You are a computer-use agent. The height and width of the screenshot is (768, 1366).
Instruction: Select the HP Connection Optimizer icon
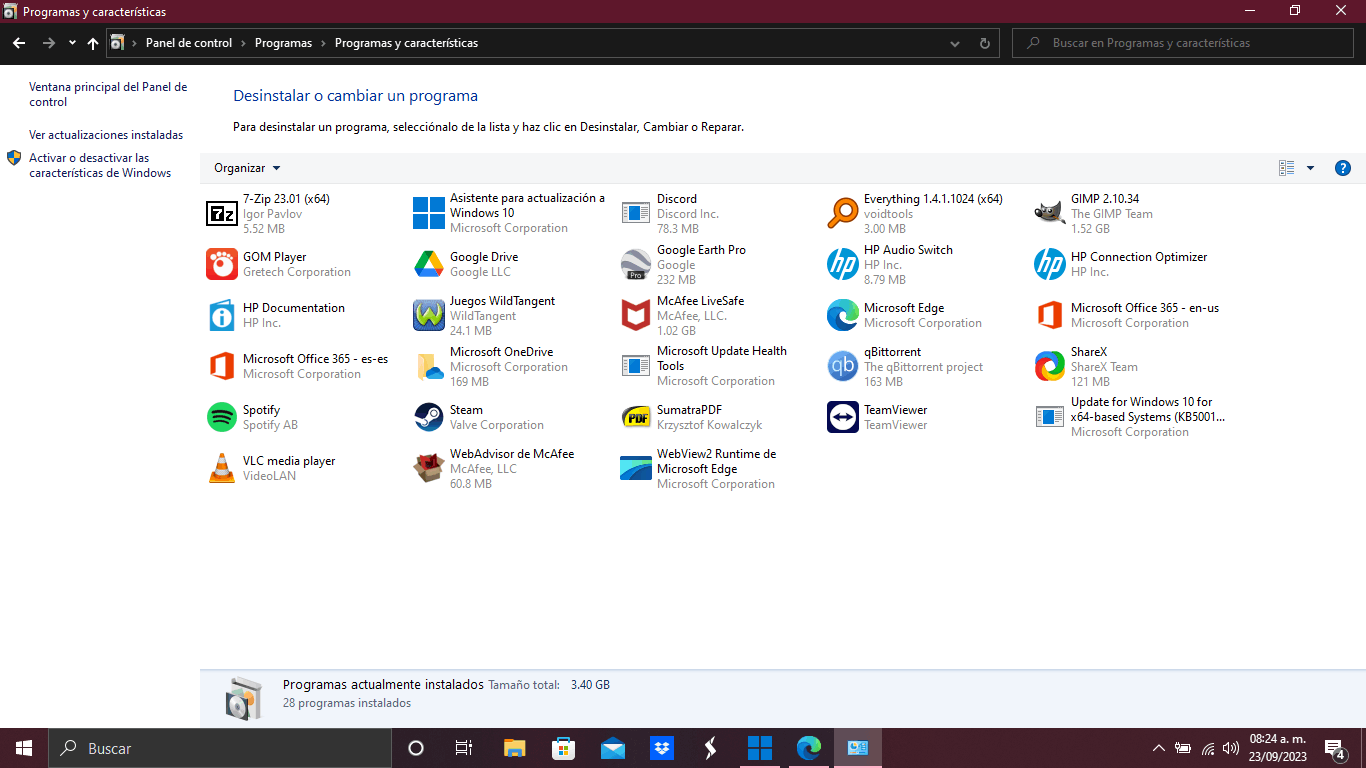point(1049,264)
